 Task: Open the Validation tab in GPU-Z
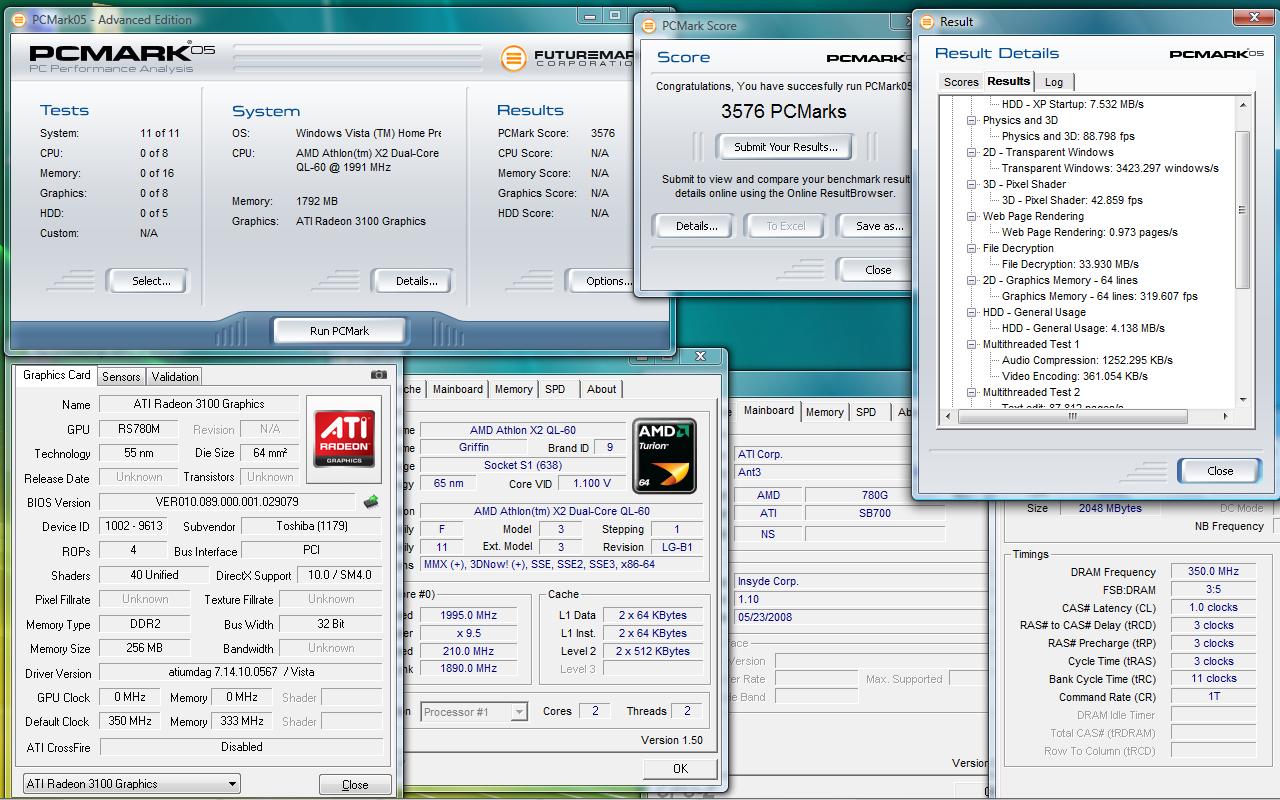coord(175,377)
